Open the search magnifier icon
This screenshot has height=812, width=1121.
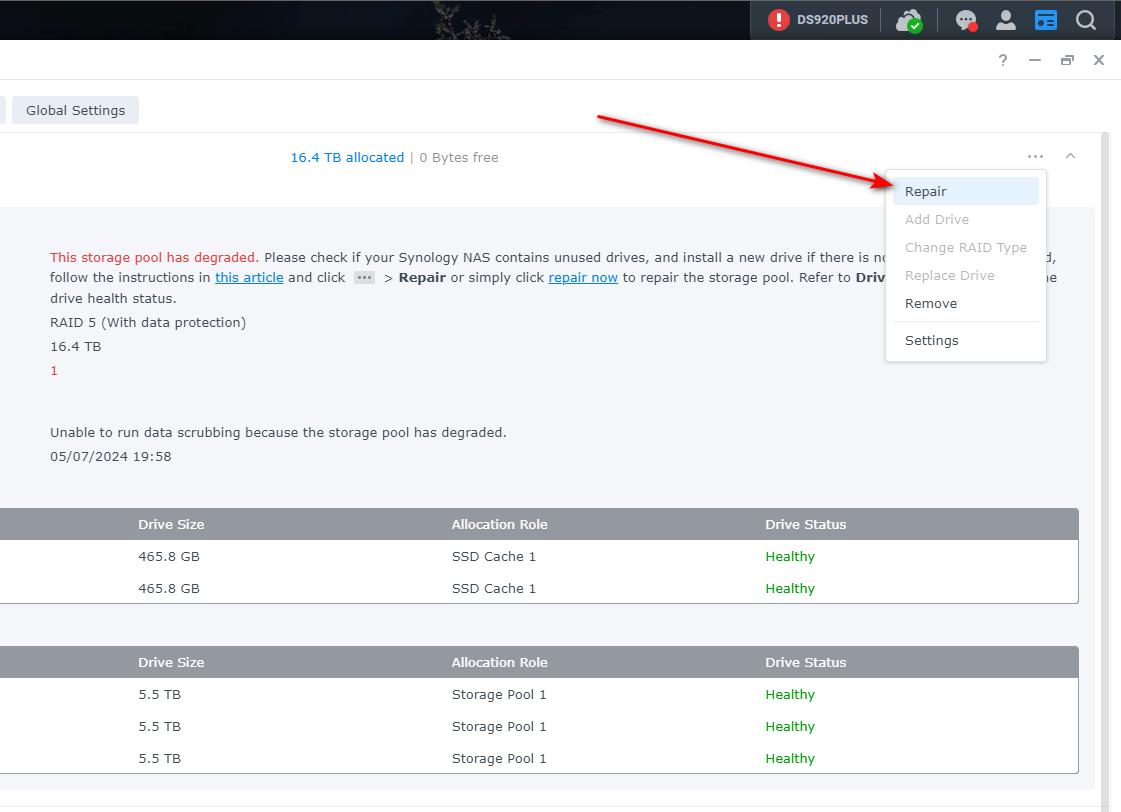pos(1085,20)
